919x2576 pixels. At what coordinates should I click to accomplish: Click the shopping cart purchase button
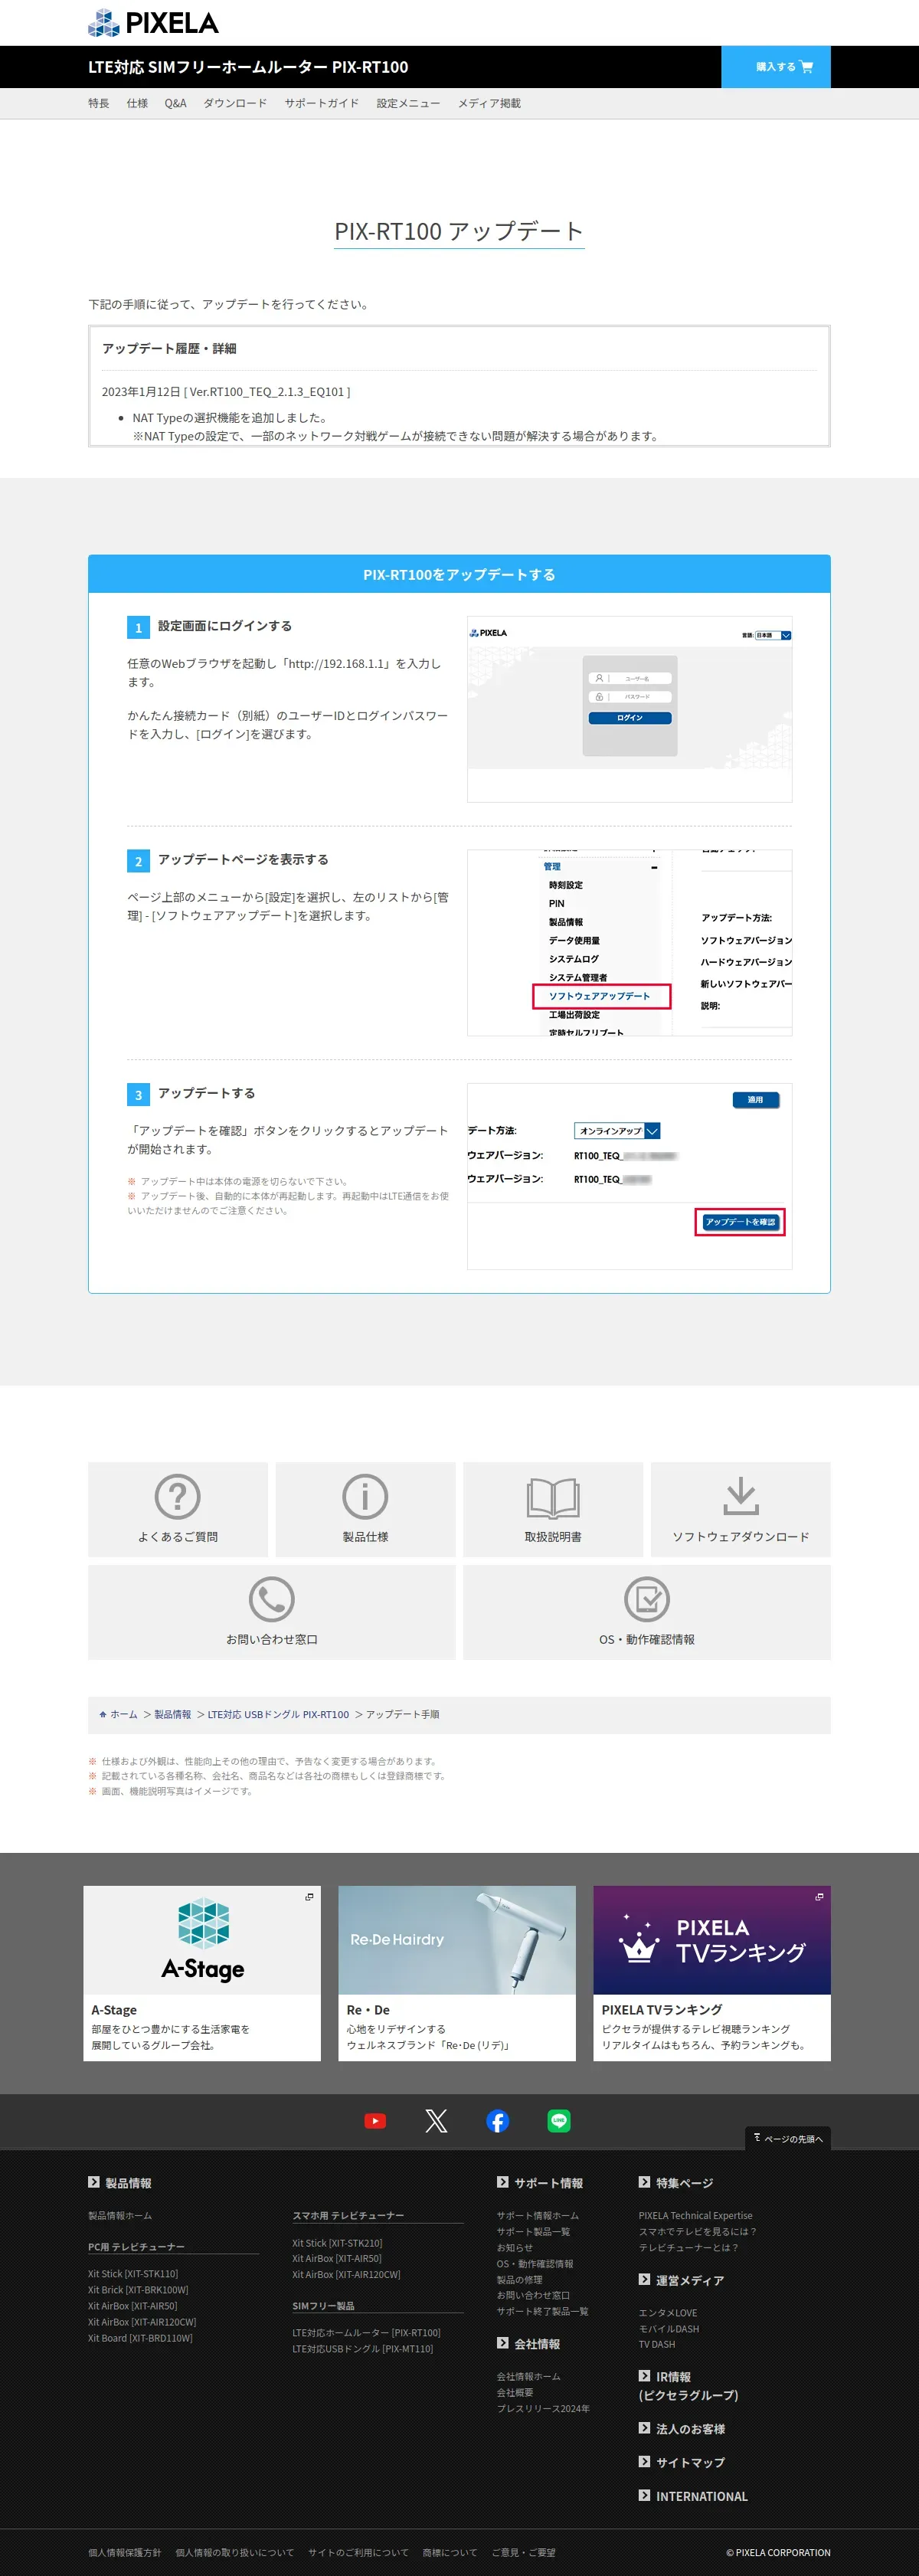click(x=776, y=67)
